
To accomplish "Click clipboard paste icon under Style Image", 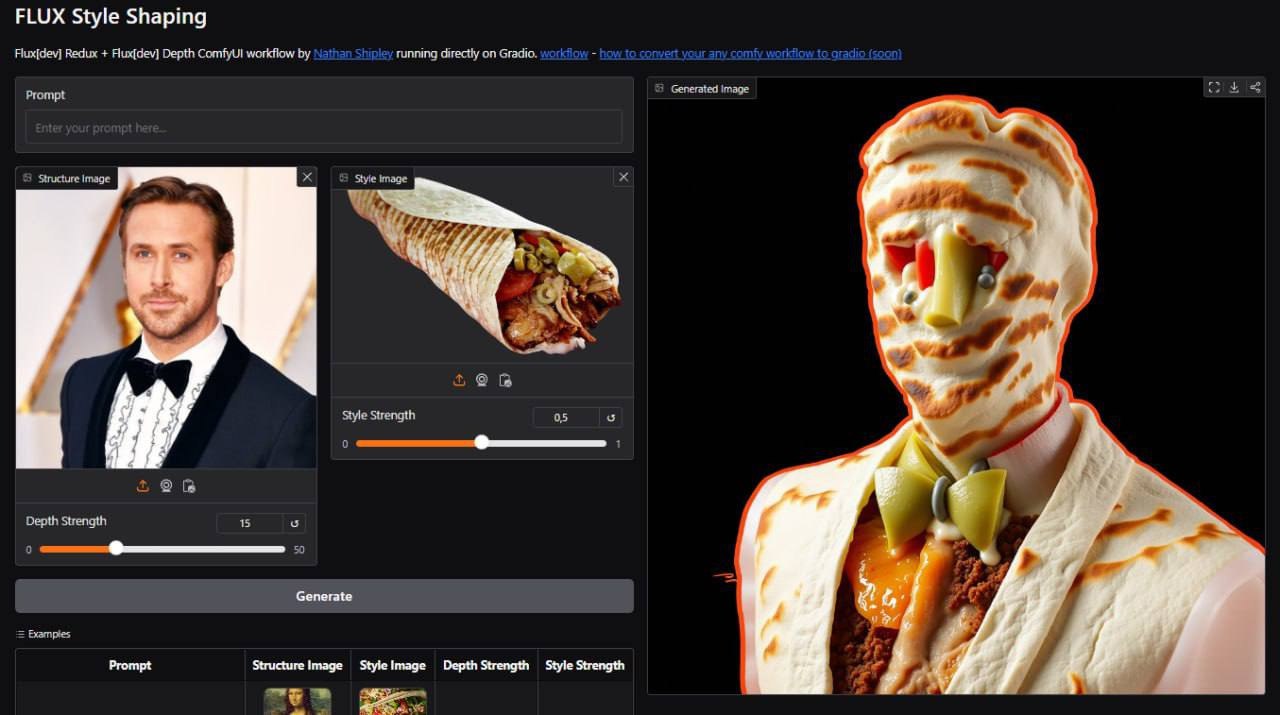I will [x=505, y=380].
